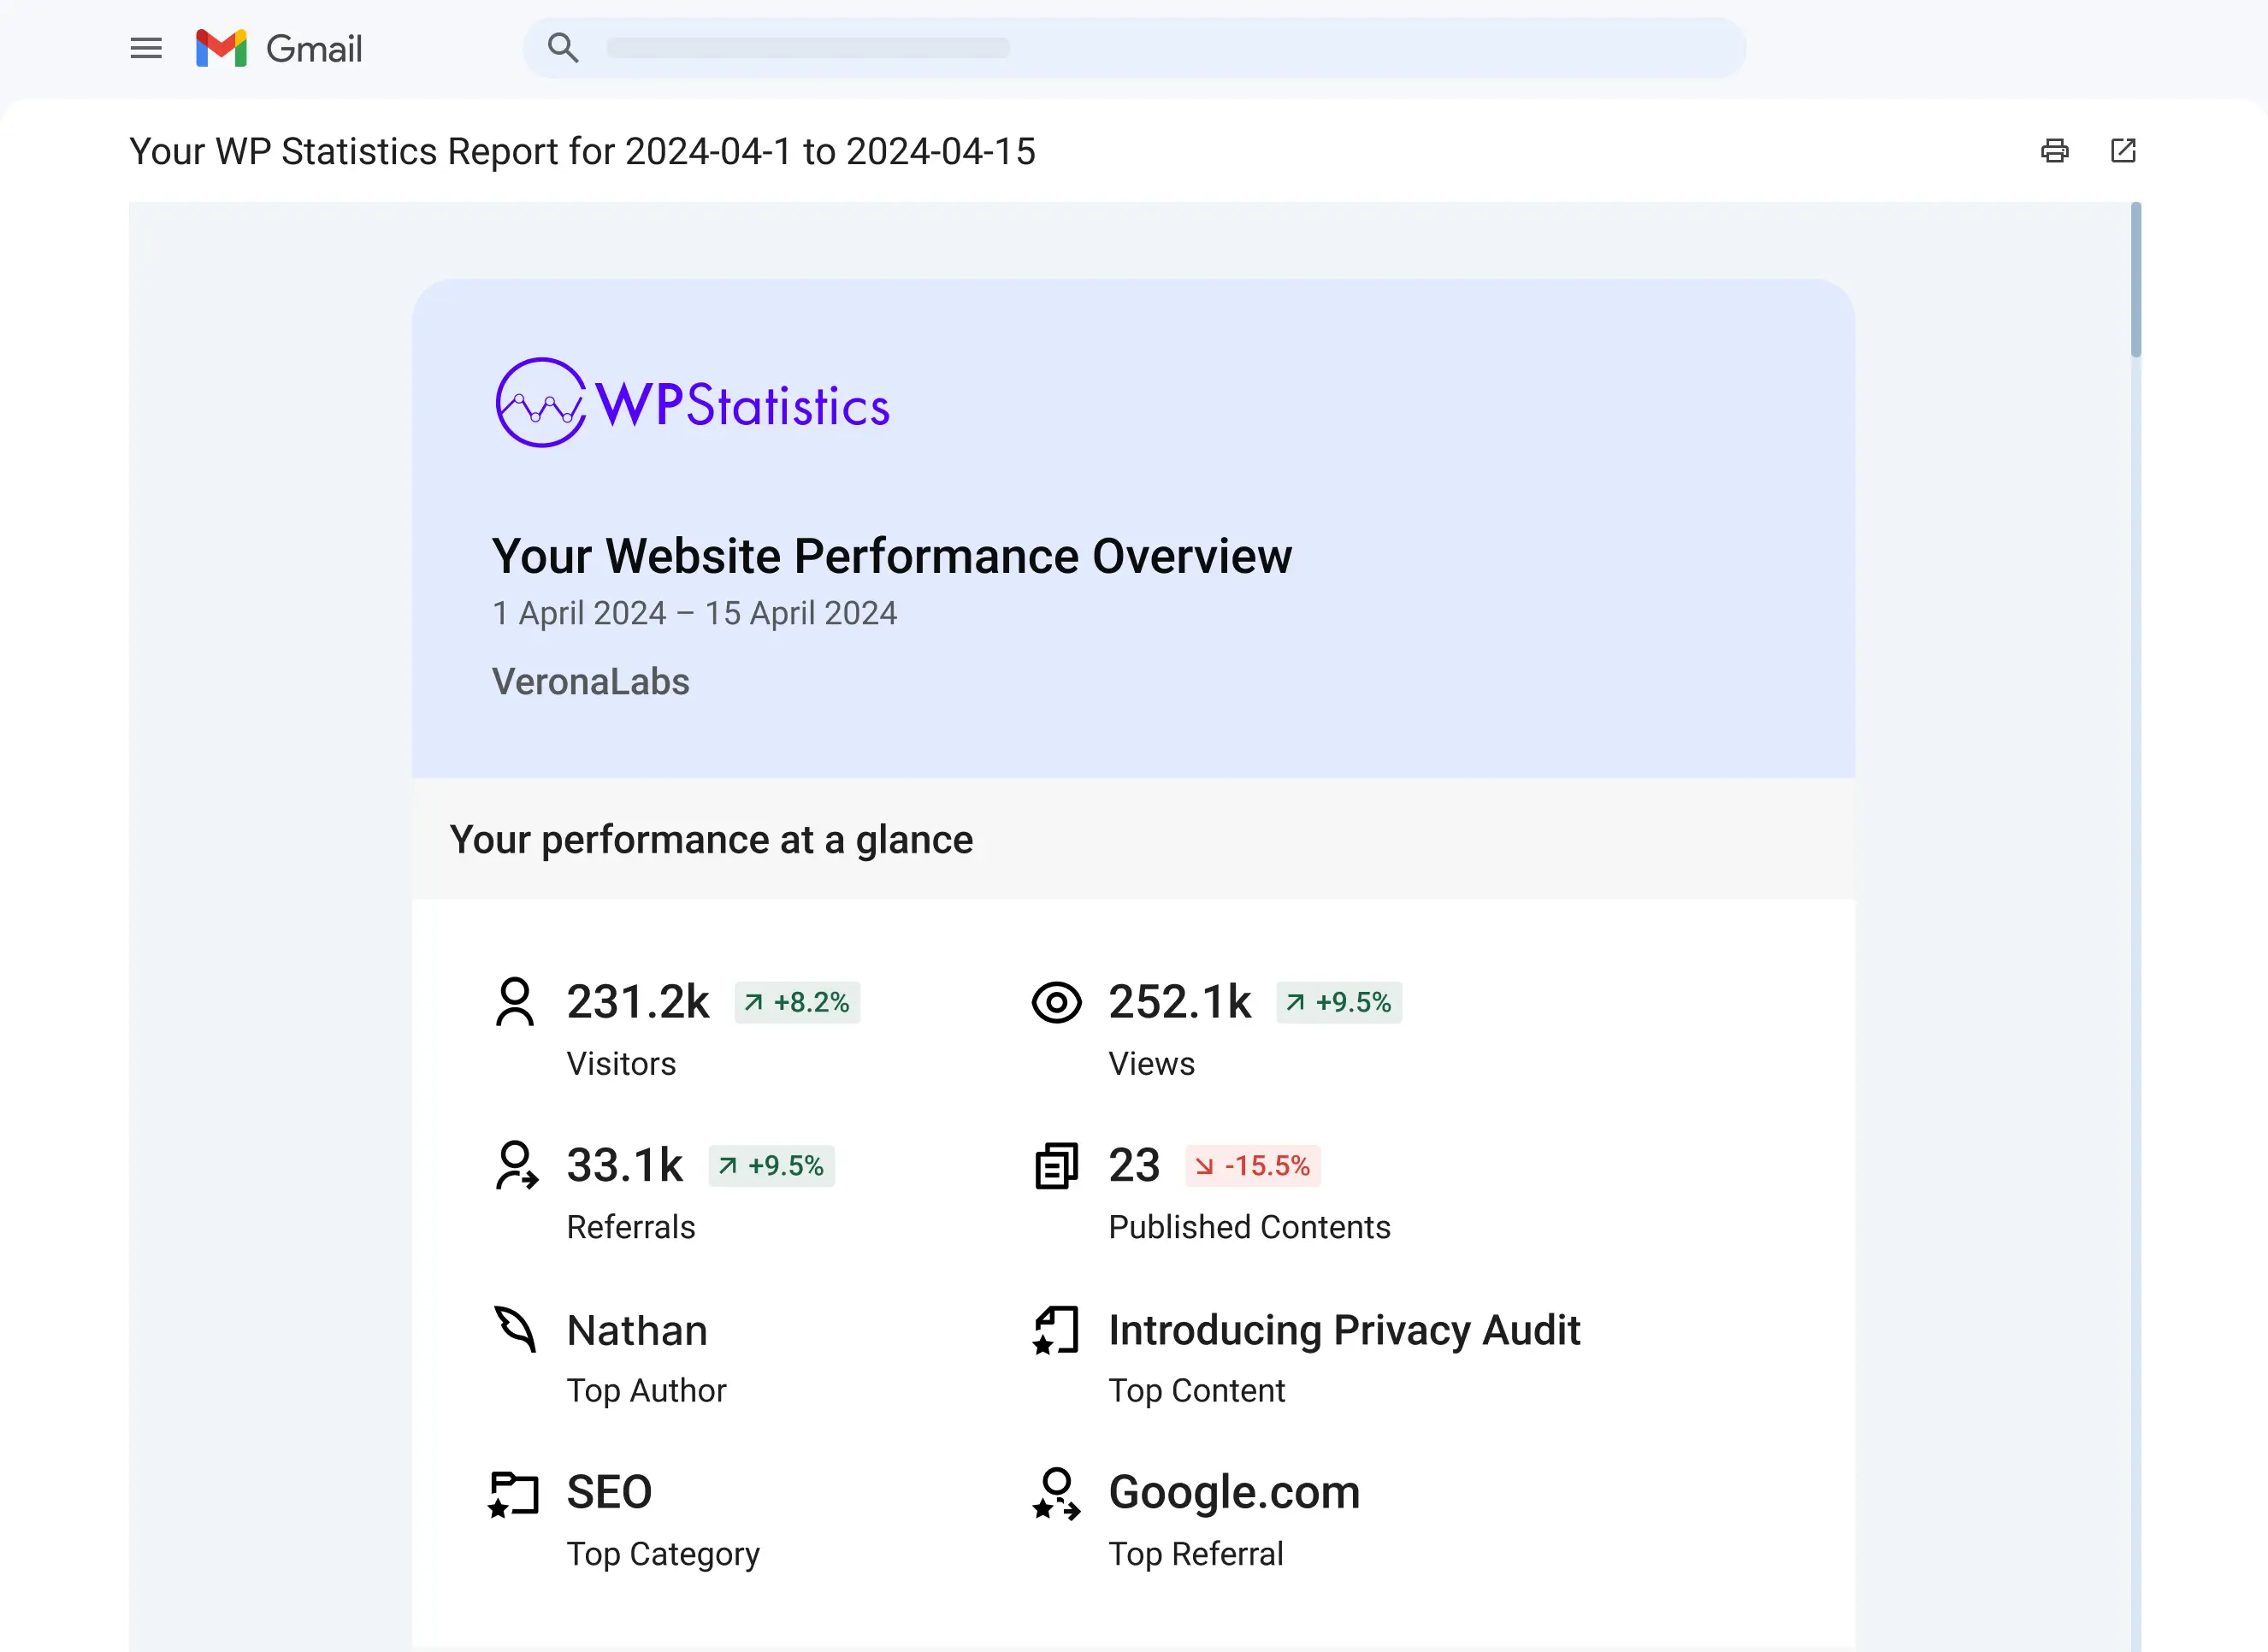Click the +8.2% visitors change badge

point(797,1003)
